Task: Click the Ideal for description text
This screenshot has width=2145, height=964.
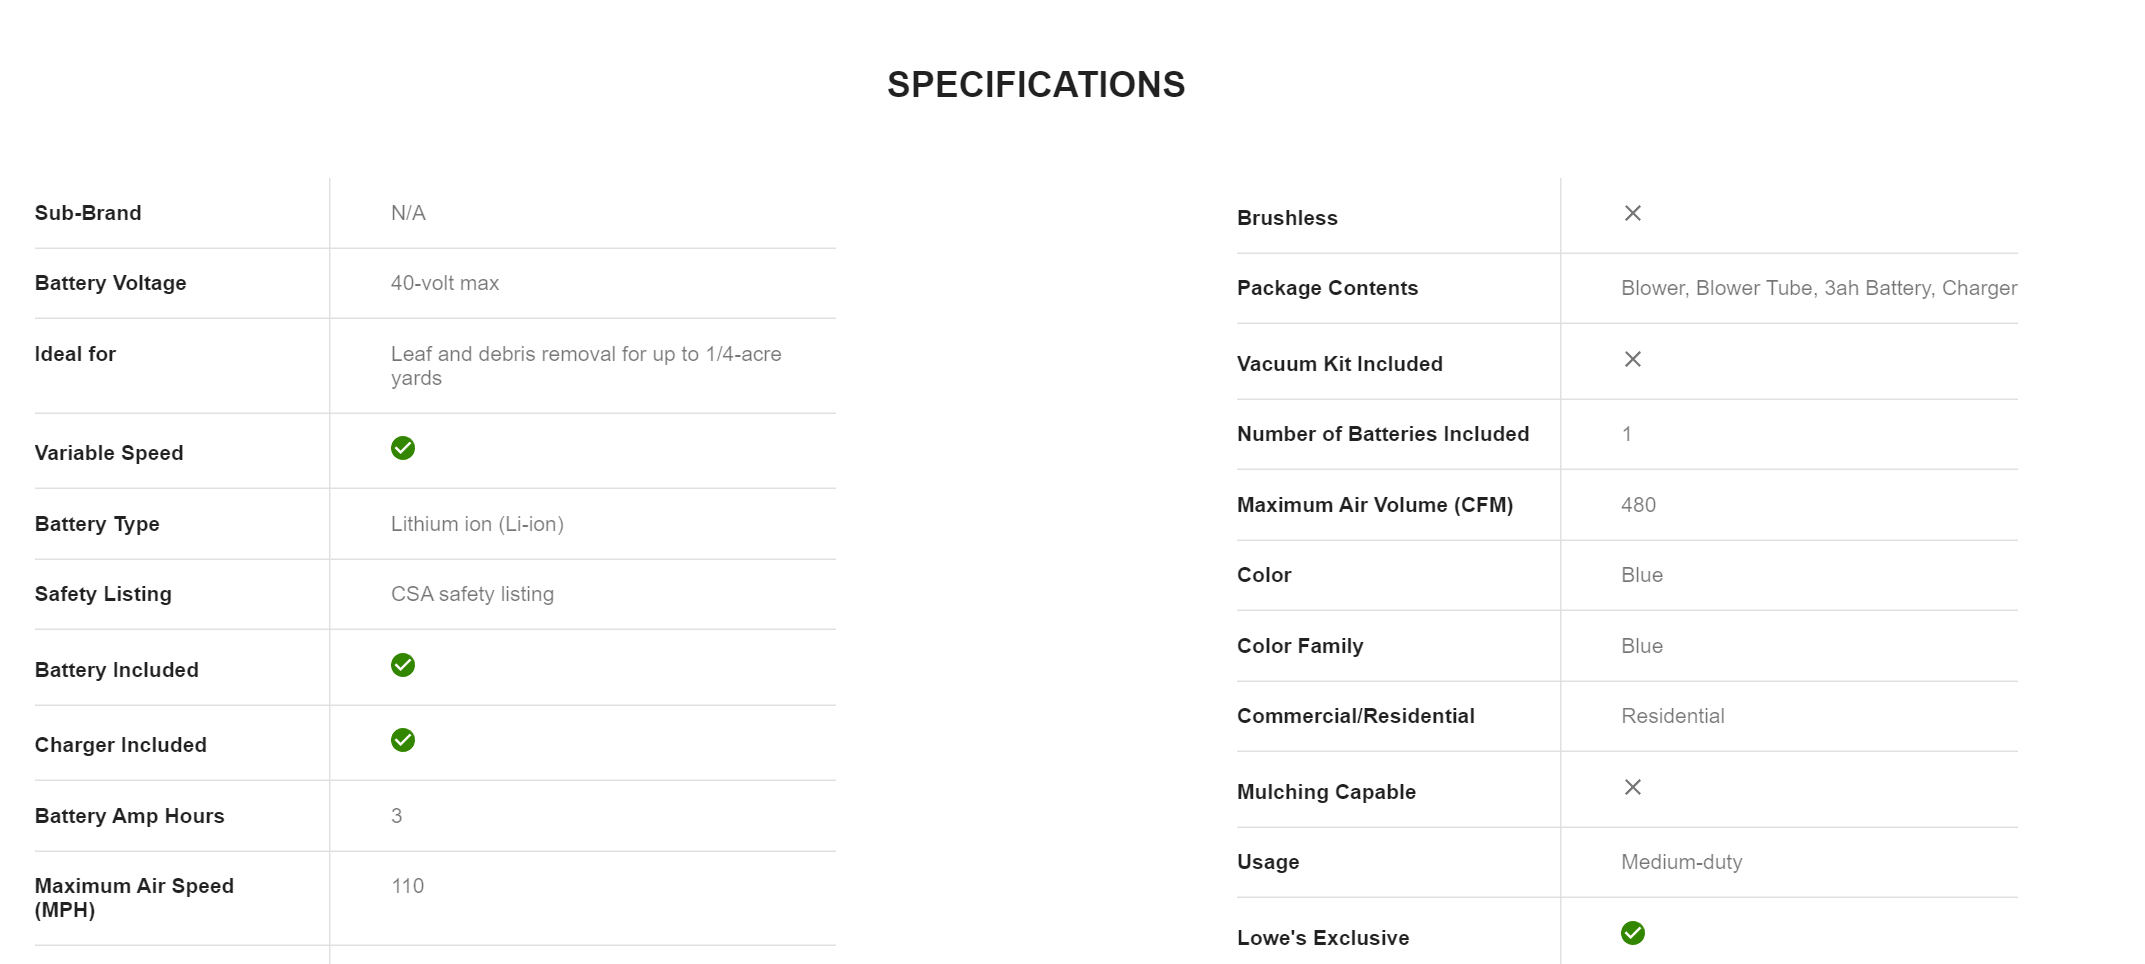Action: [585, 366]
